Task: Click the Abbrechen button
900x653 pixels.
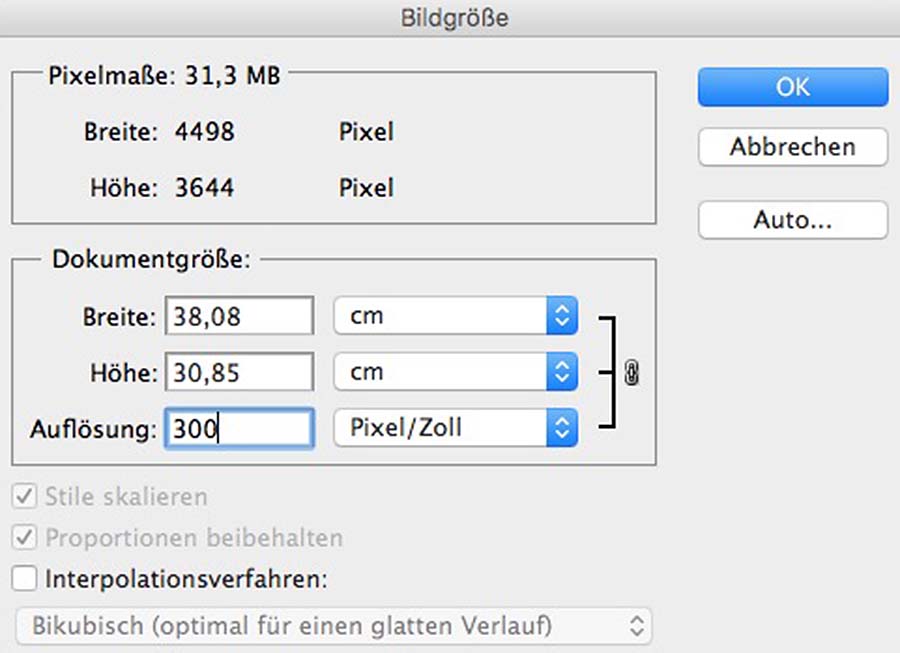Action: pos(793,147)
